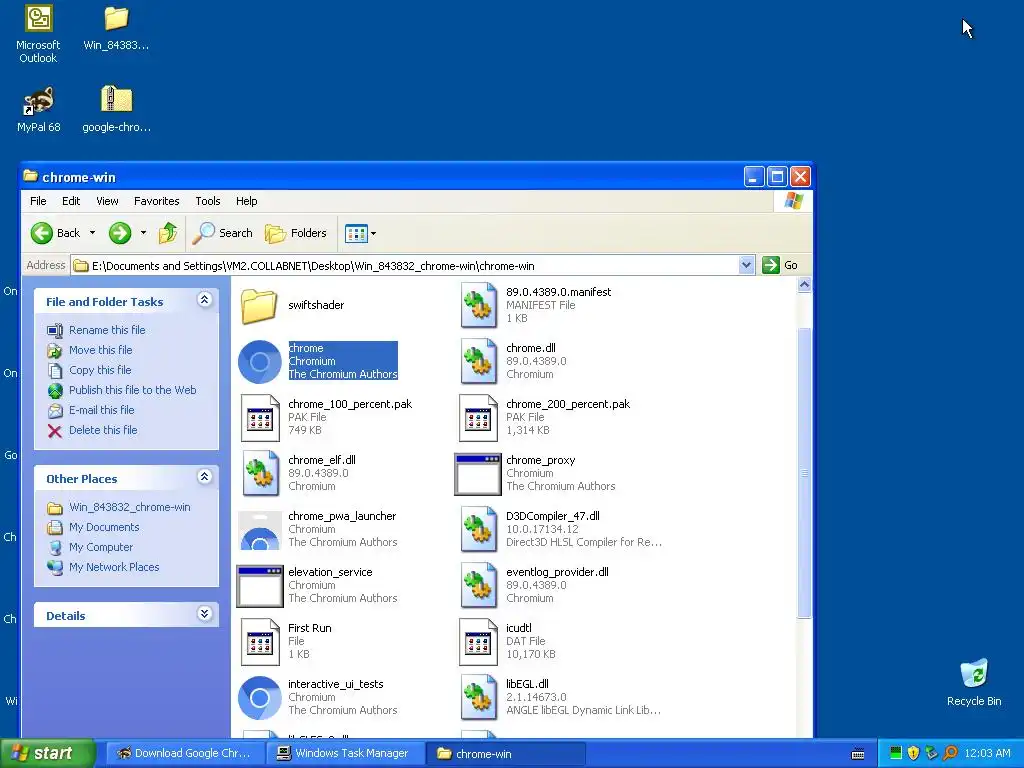Collapse the Other Places panel
The image size is (1024, 768).
tap(204, 477)
